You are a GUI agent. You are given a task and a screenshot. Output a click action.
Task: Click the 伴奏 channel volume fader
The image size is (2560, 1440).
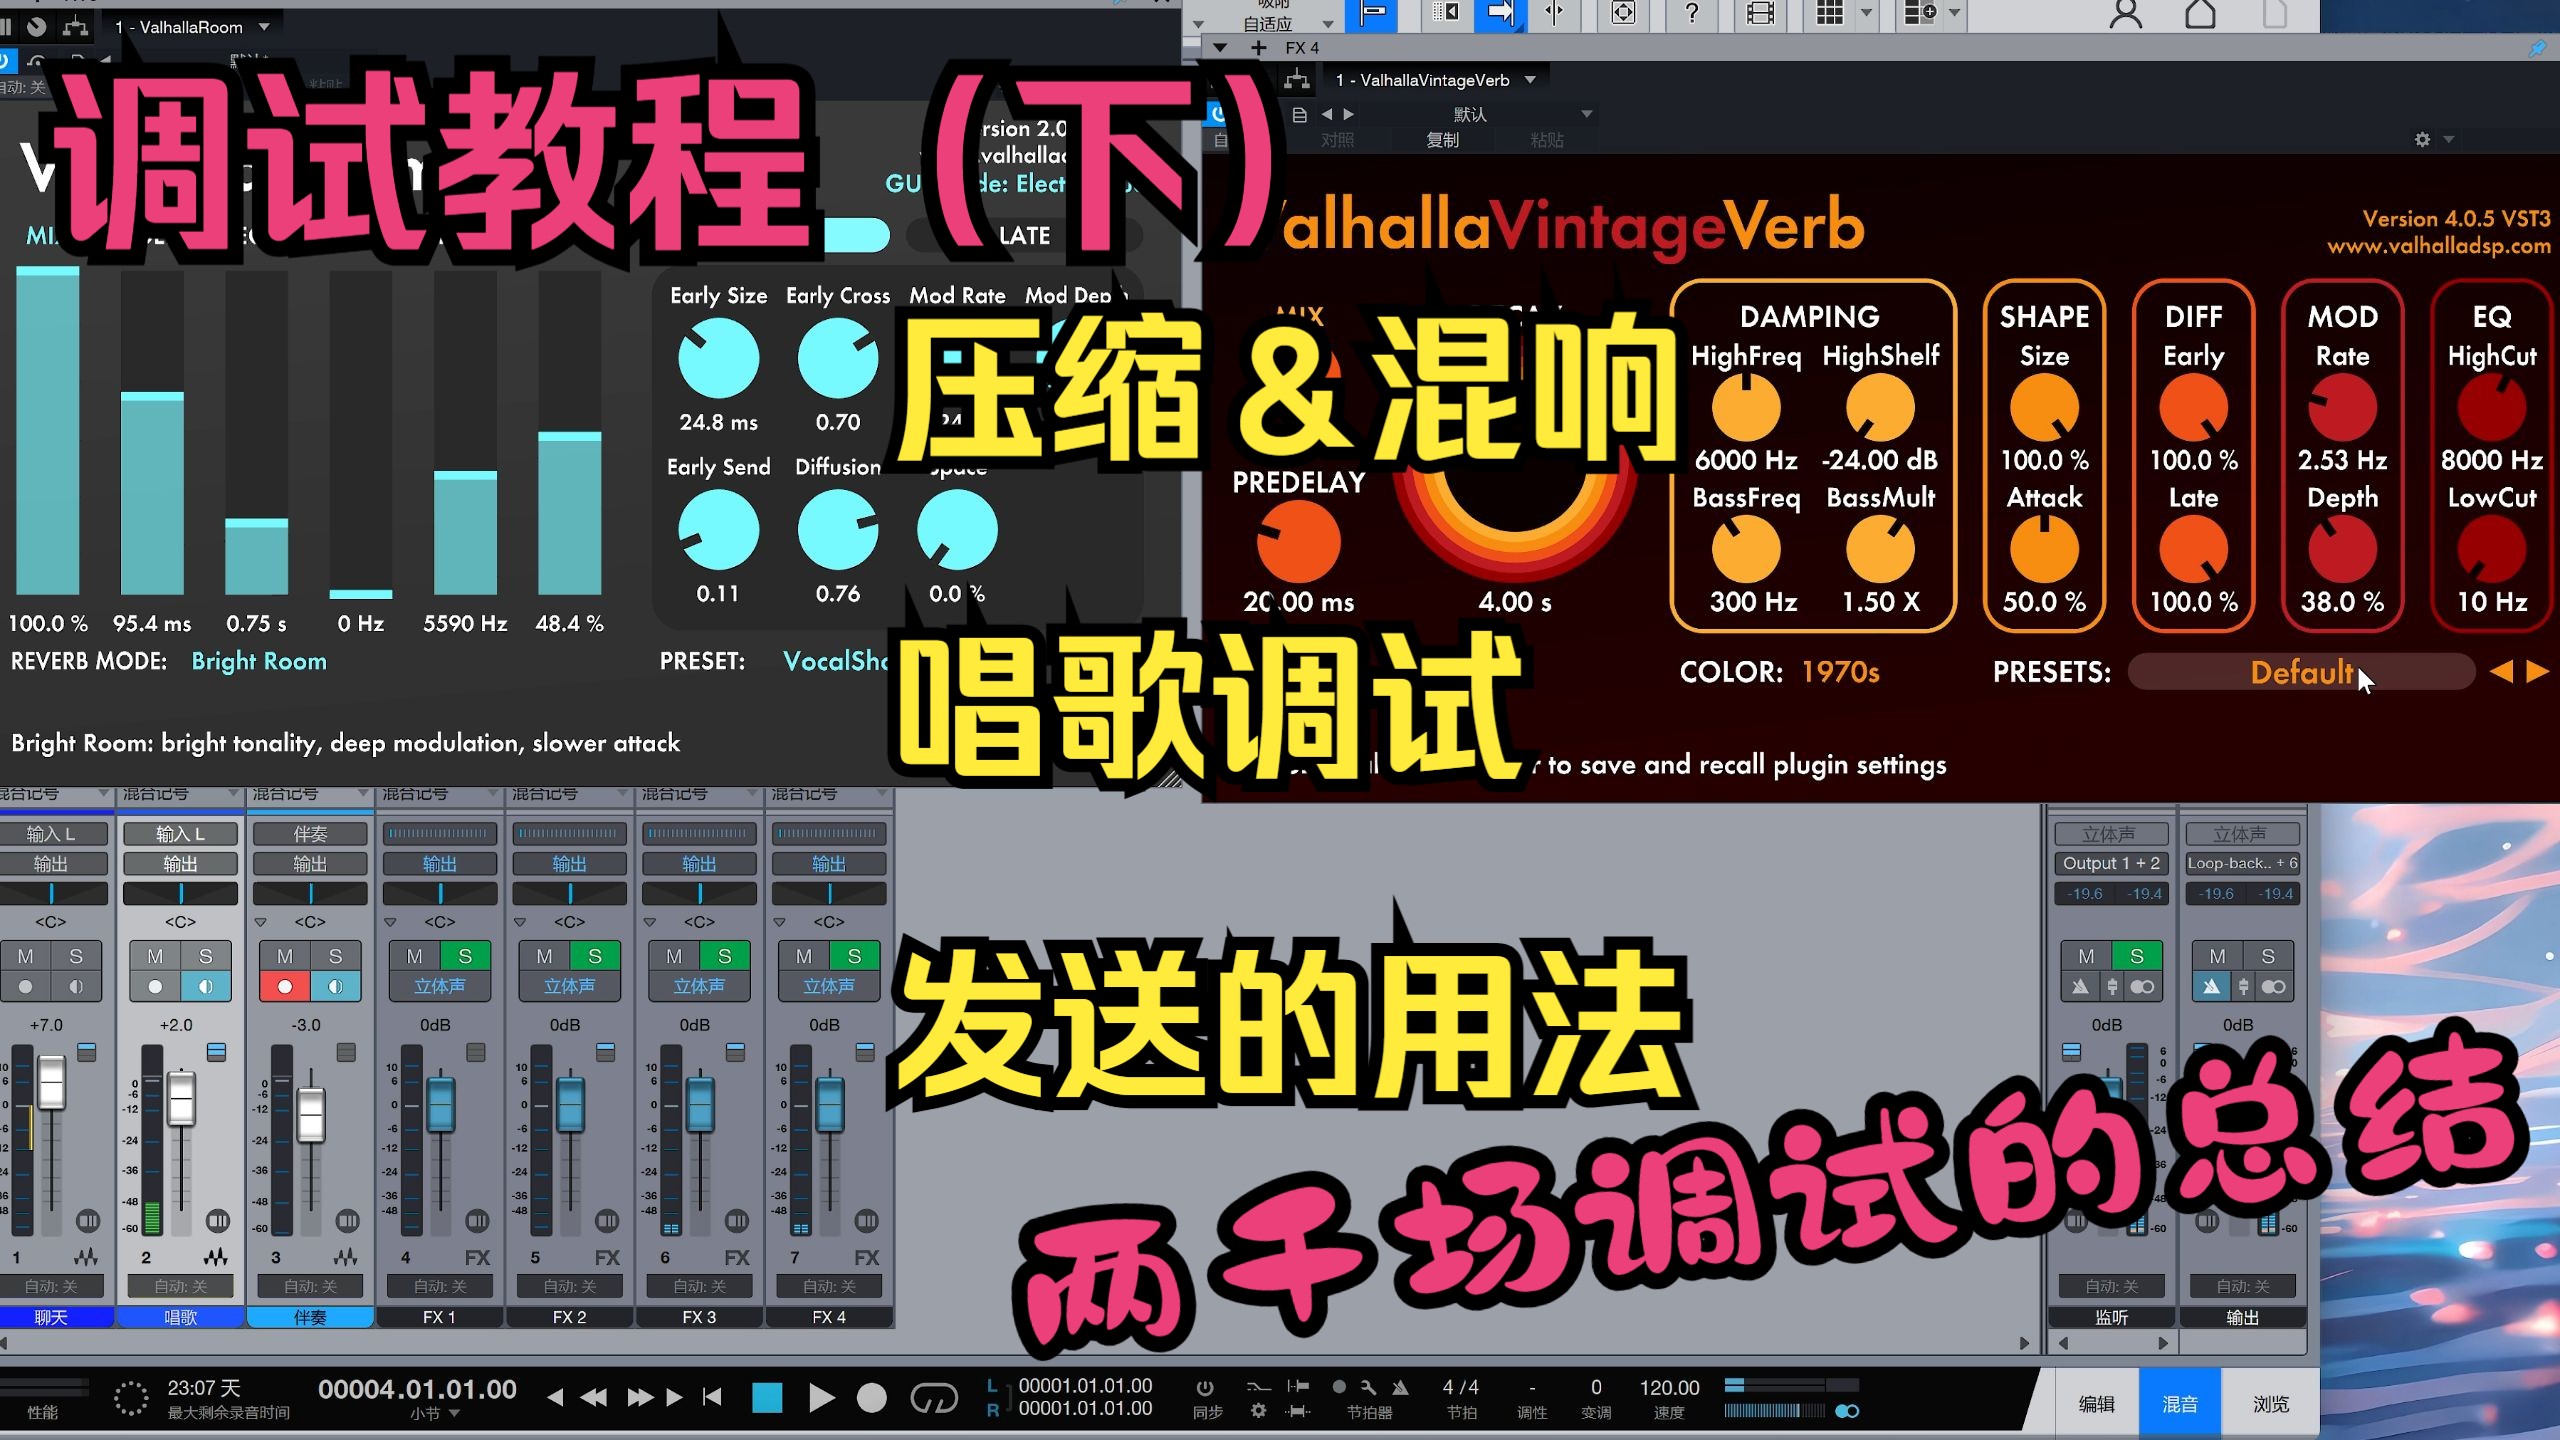pos(311,1114)
